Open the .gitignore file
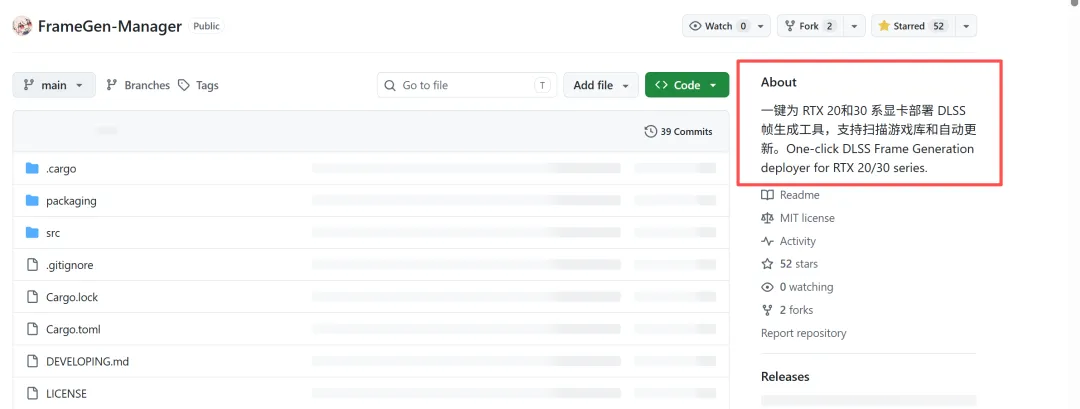This screenshot has height=409, width=1080. 70,265
